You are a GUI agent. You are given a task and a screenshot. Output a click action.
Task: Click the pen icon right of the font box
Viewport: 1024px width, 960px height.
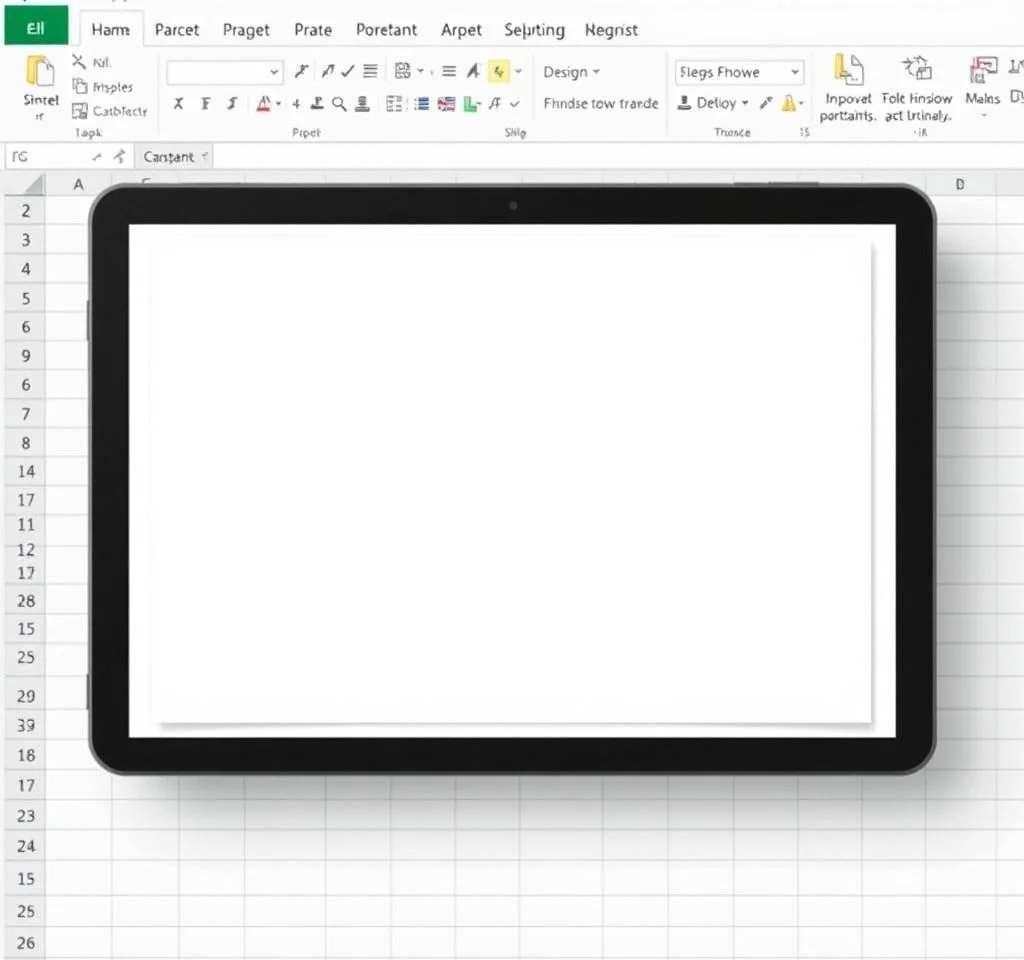pos(301,71)
